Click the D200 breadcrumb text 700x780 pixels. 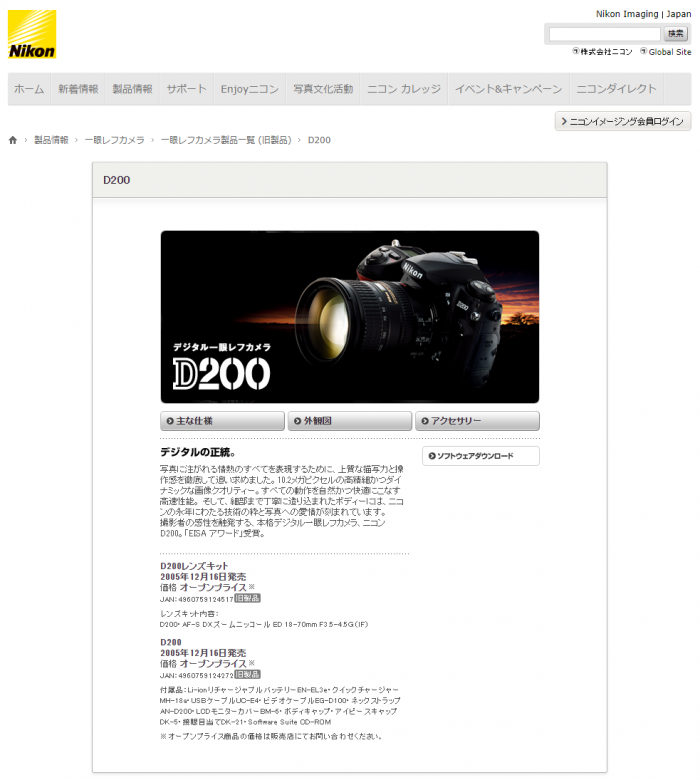(319, 140)
